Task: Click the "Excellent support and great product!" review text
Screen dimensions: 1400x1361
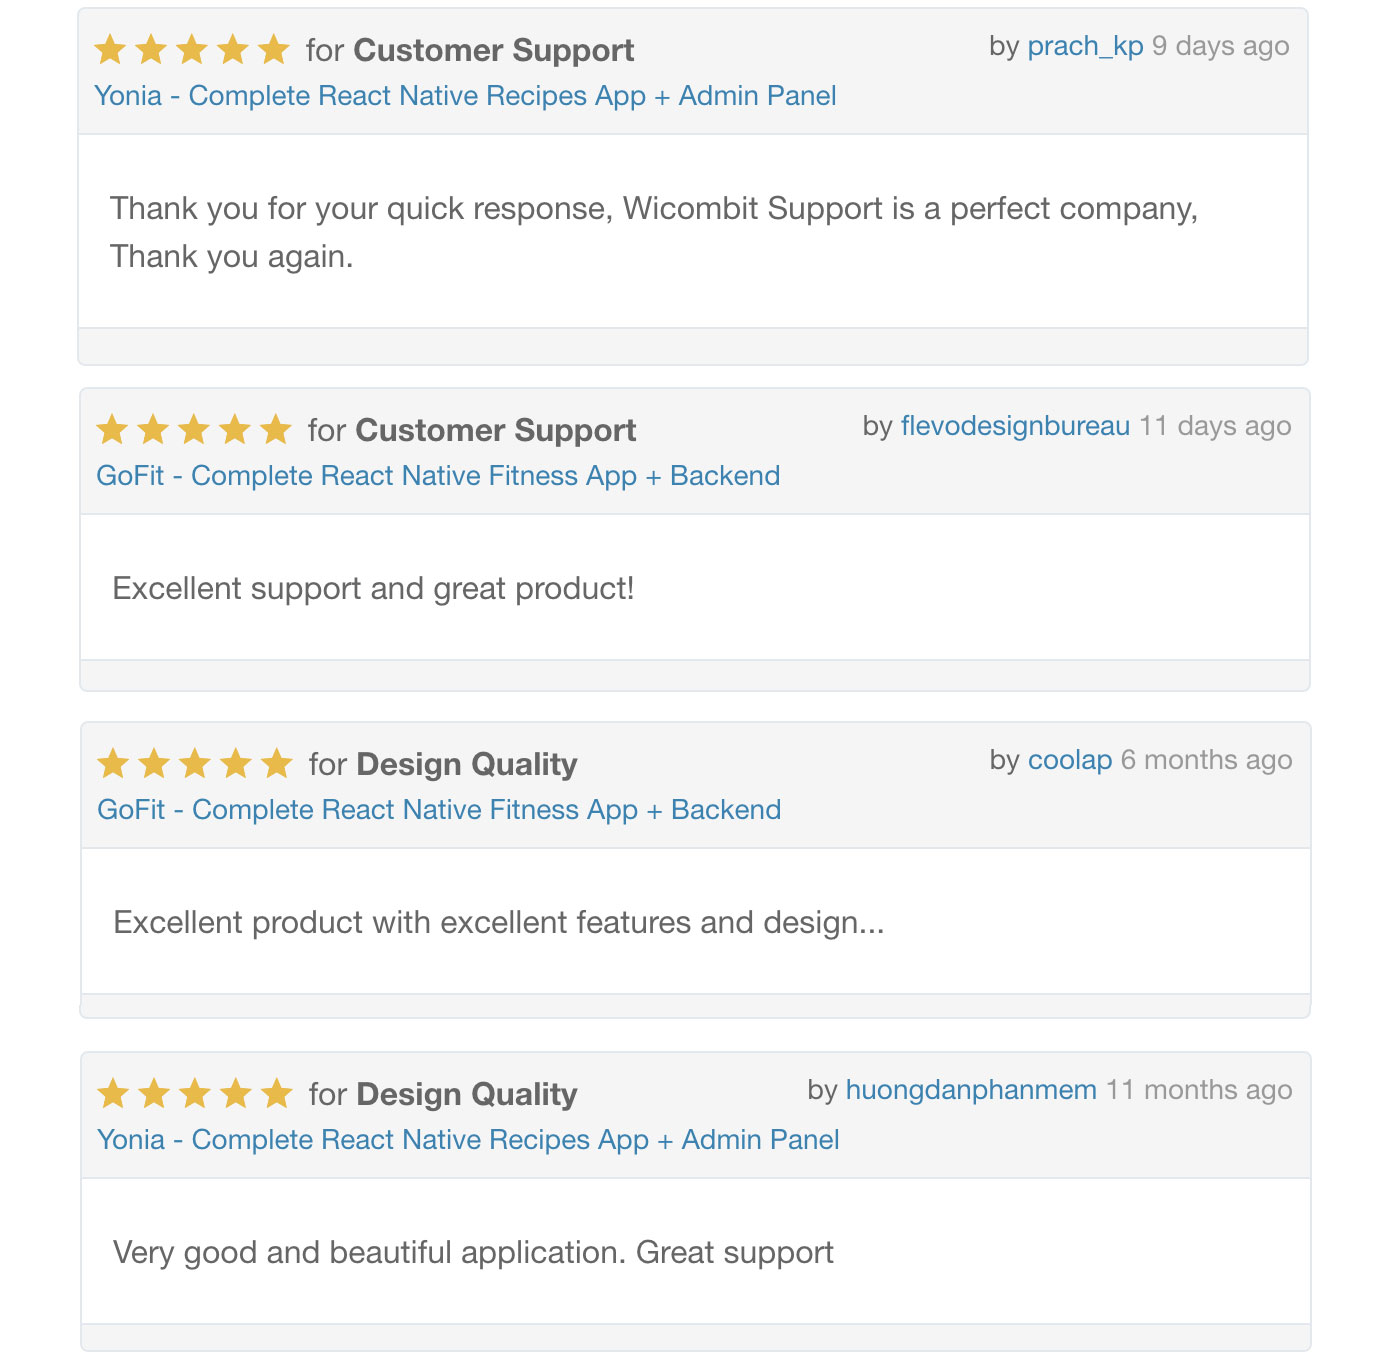Action: click(373, 588)
